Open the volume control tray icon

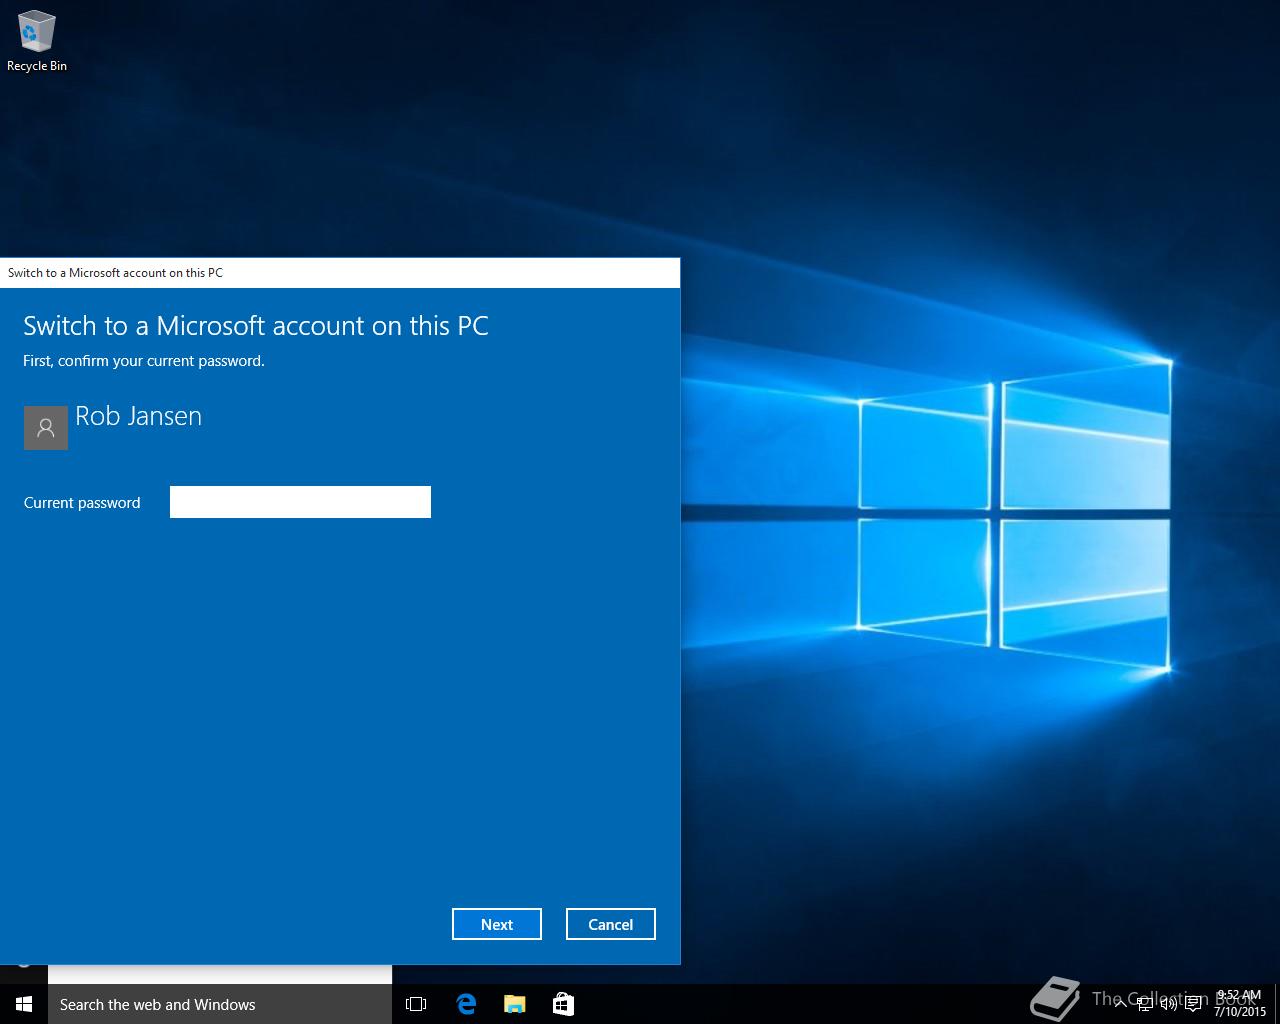click(x=1169, y=1003)
